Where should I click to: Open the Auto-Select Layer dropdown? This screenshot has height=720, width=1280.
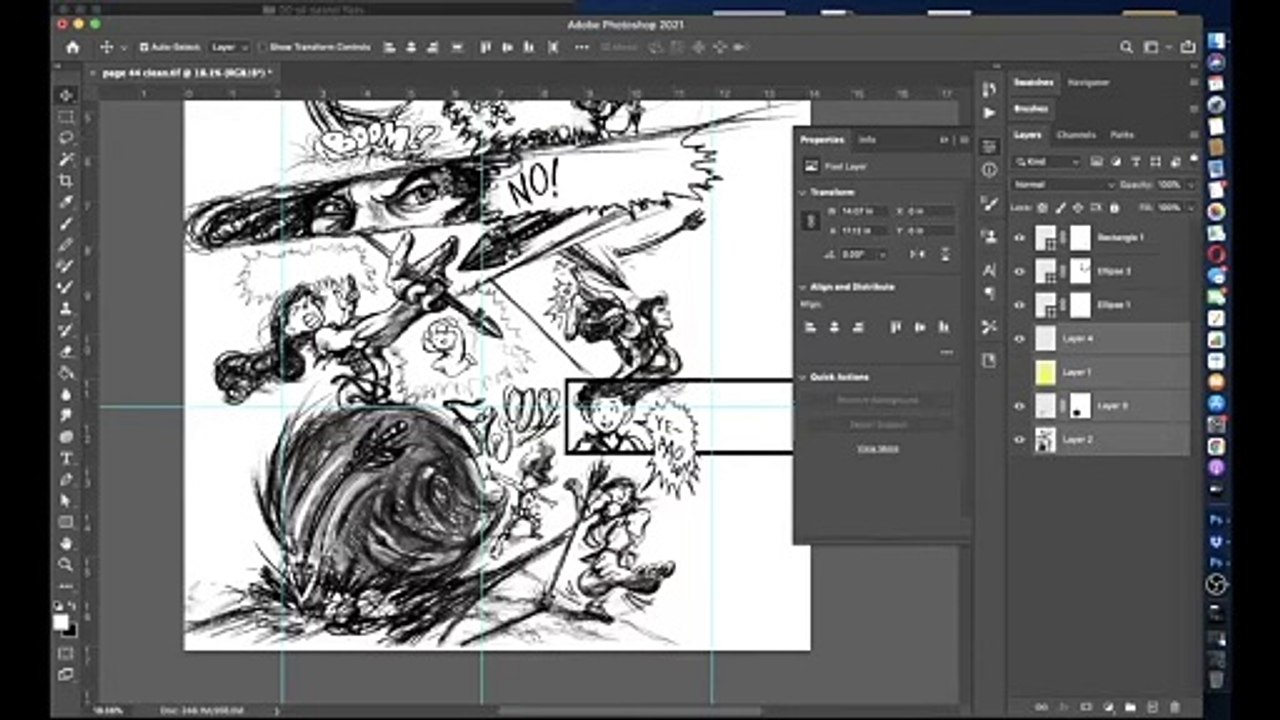coord(229,47)
